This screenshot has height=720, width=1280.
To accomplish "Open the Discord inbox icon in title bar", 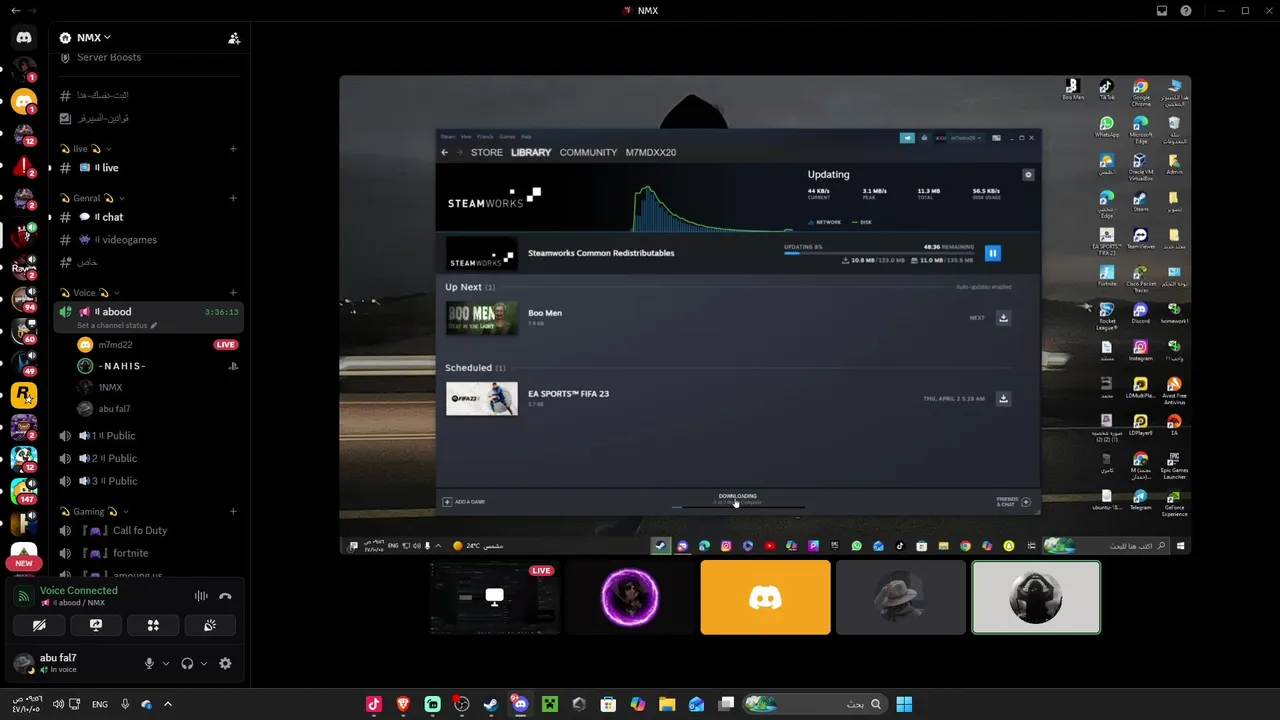I will tap(1162, 11).
